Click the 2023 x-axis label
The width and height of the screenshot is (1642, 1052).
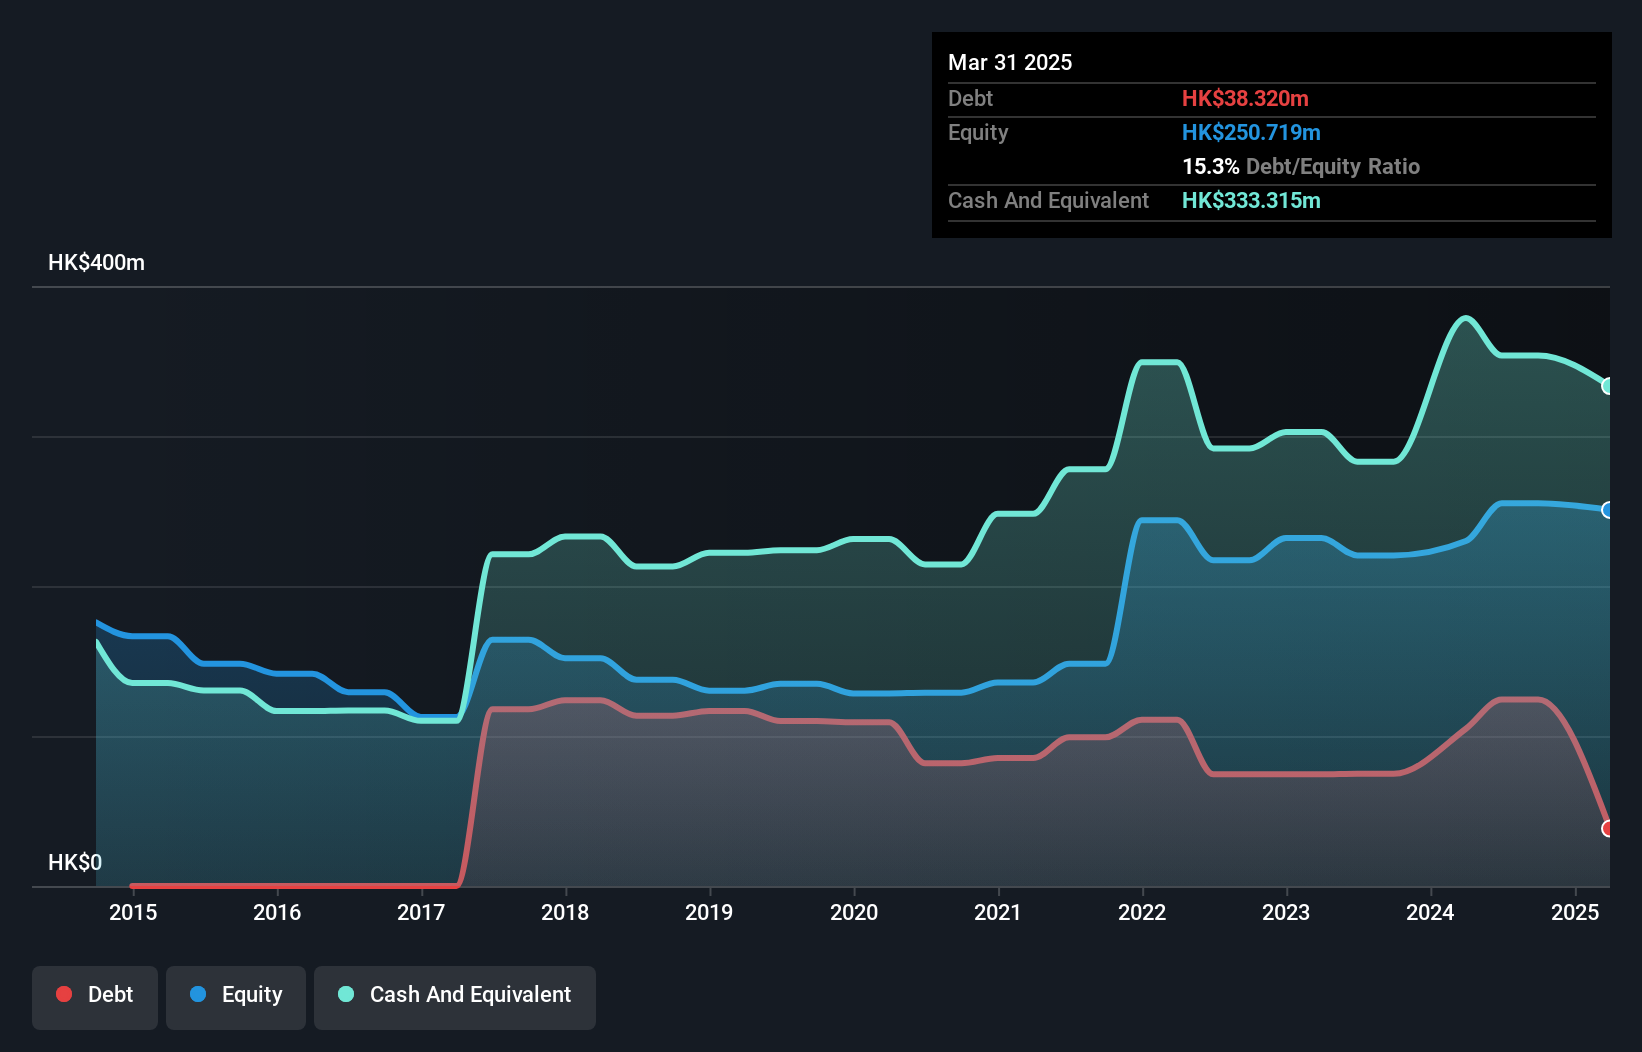[1286, 912]
